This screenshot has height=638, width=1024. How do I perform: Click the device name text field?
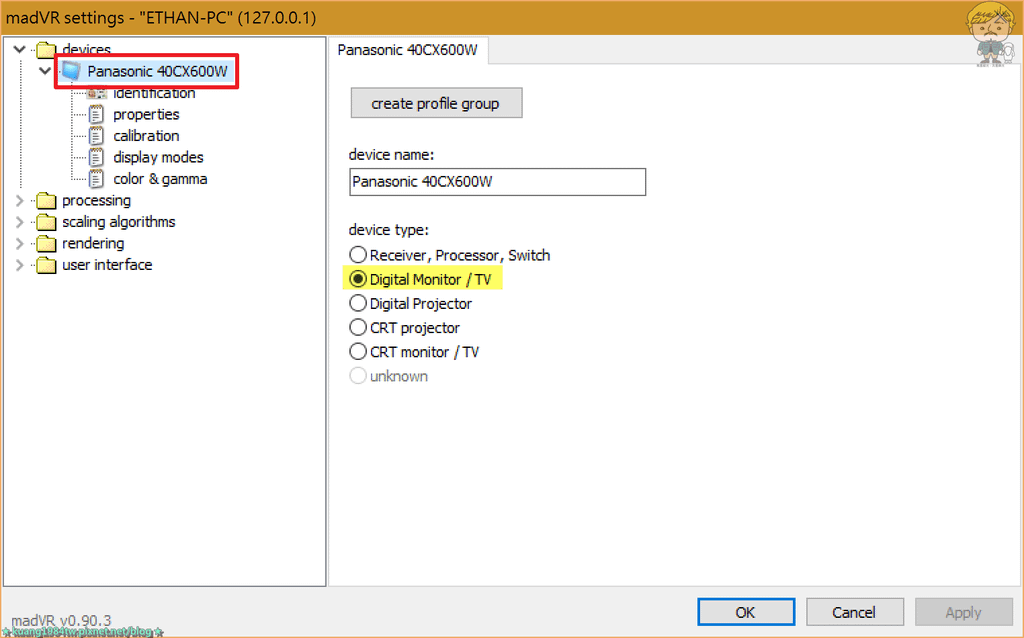pos(498,182)
